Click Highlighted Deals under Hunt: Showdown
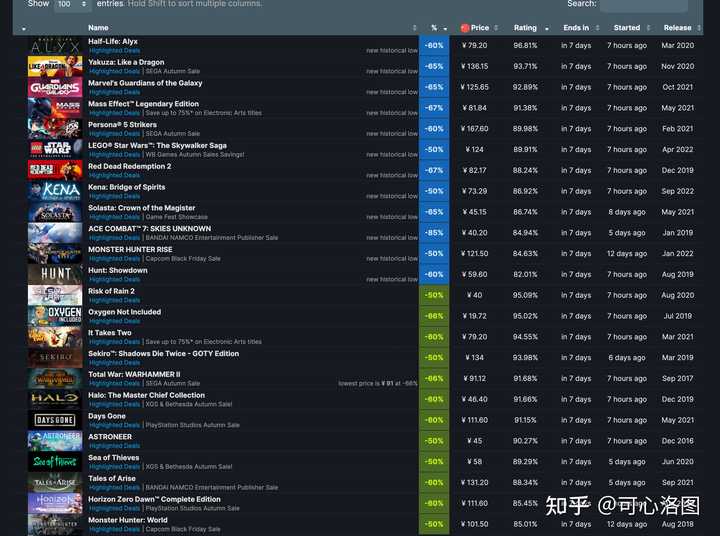Viewport: 720px width, 536px height. [x=114, y=279]
